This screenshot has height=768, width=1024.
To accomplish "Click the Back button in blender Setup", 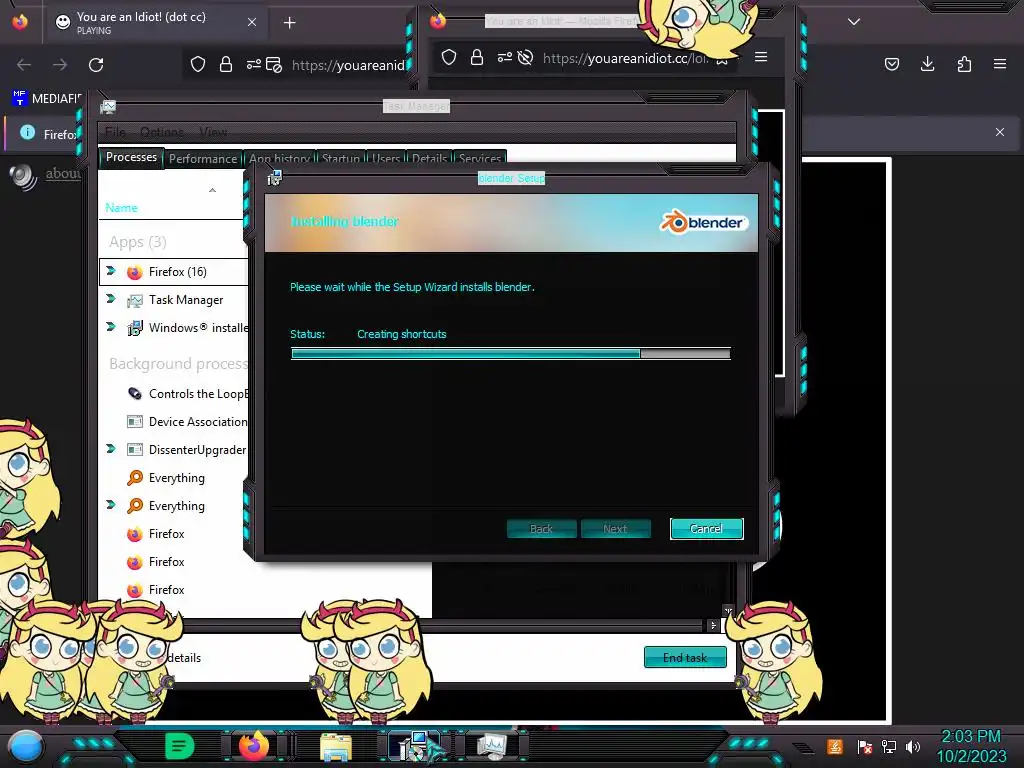I will click(541, 529).
